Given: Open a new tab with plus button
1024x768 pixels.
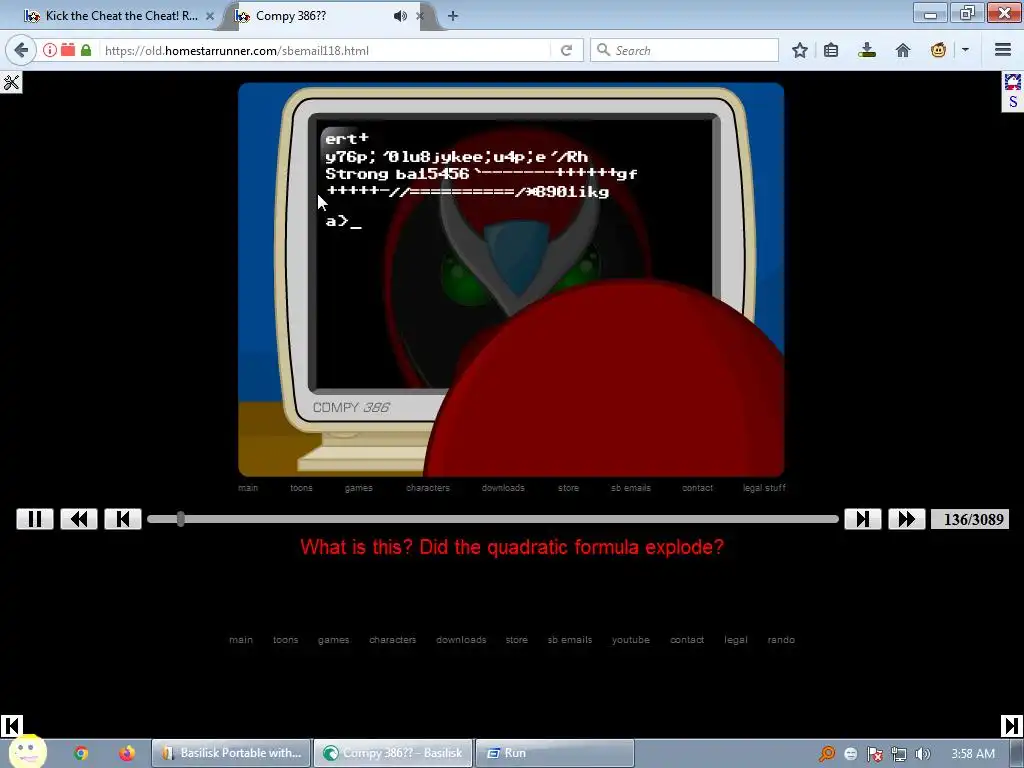Looking at the screenshot, I should point(453,16).
